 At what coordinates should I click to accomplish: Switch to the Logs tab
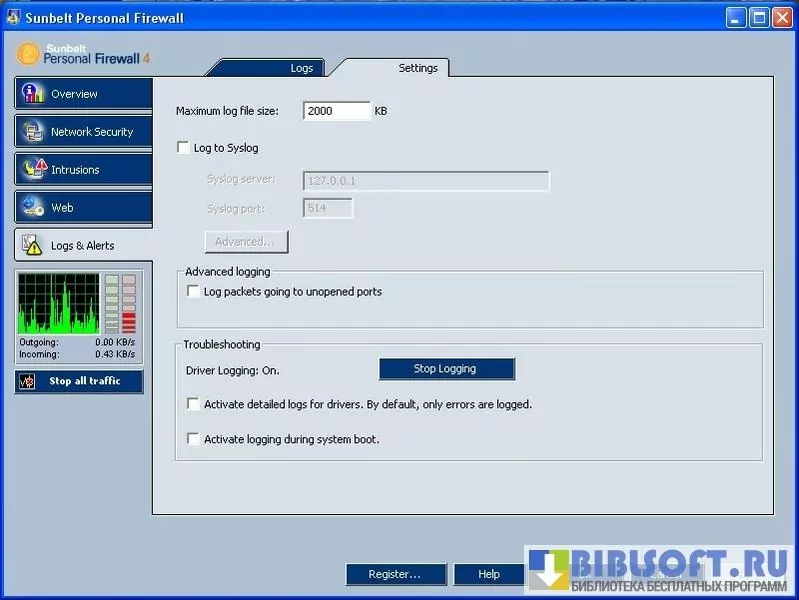click(x=301, y=68)
